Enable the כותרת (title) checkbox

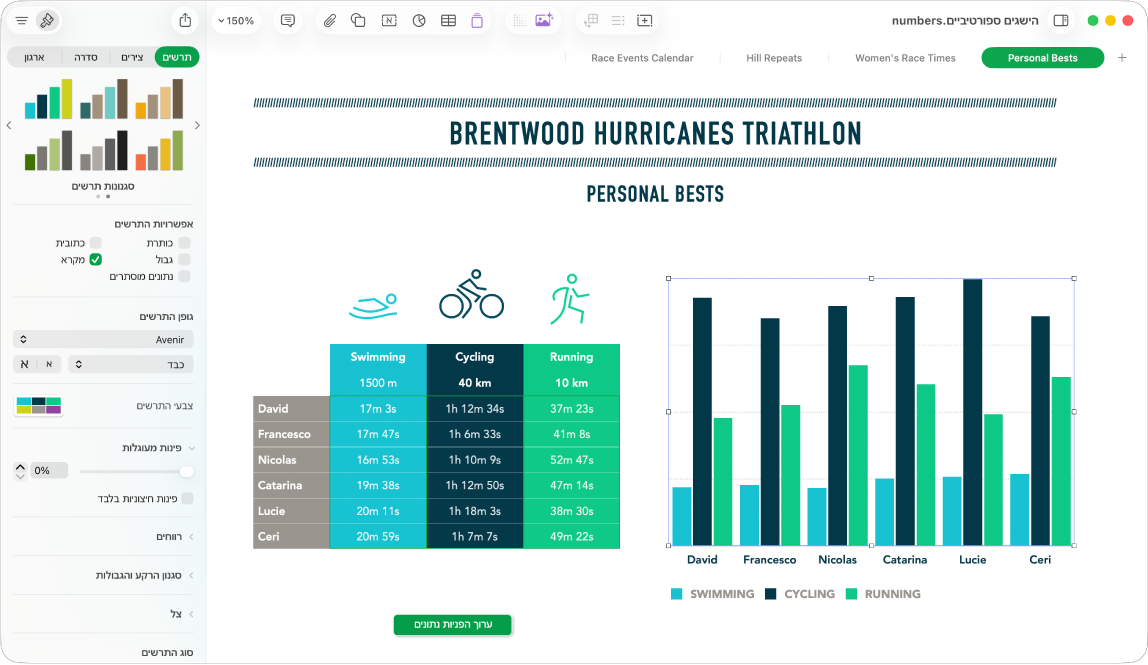184,242
